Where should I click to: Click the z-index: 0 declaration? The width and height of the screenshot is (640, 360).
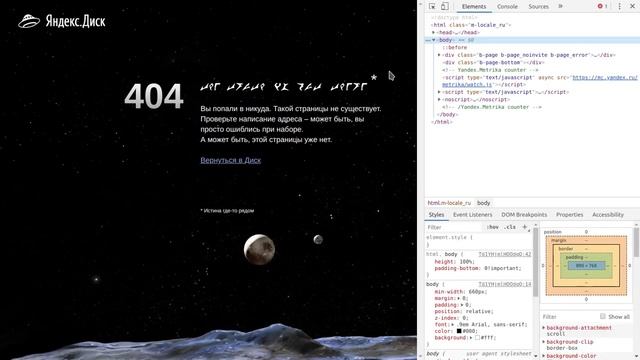[451, 318]
